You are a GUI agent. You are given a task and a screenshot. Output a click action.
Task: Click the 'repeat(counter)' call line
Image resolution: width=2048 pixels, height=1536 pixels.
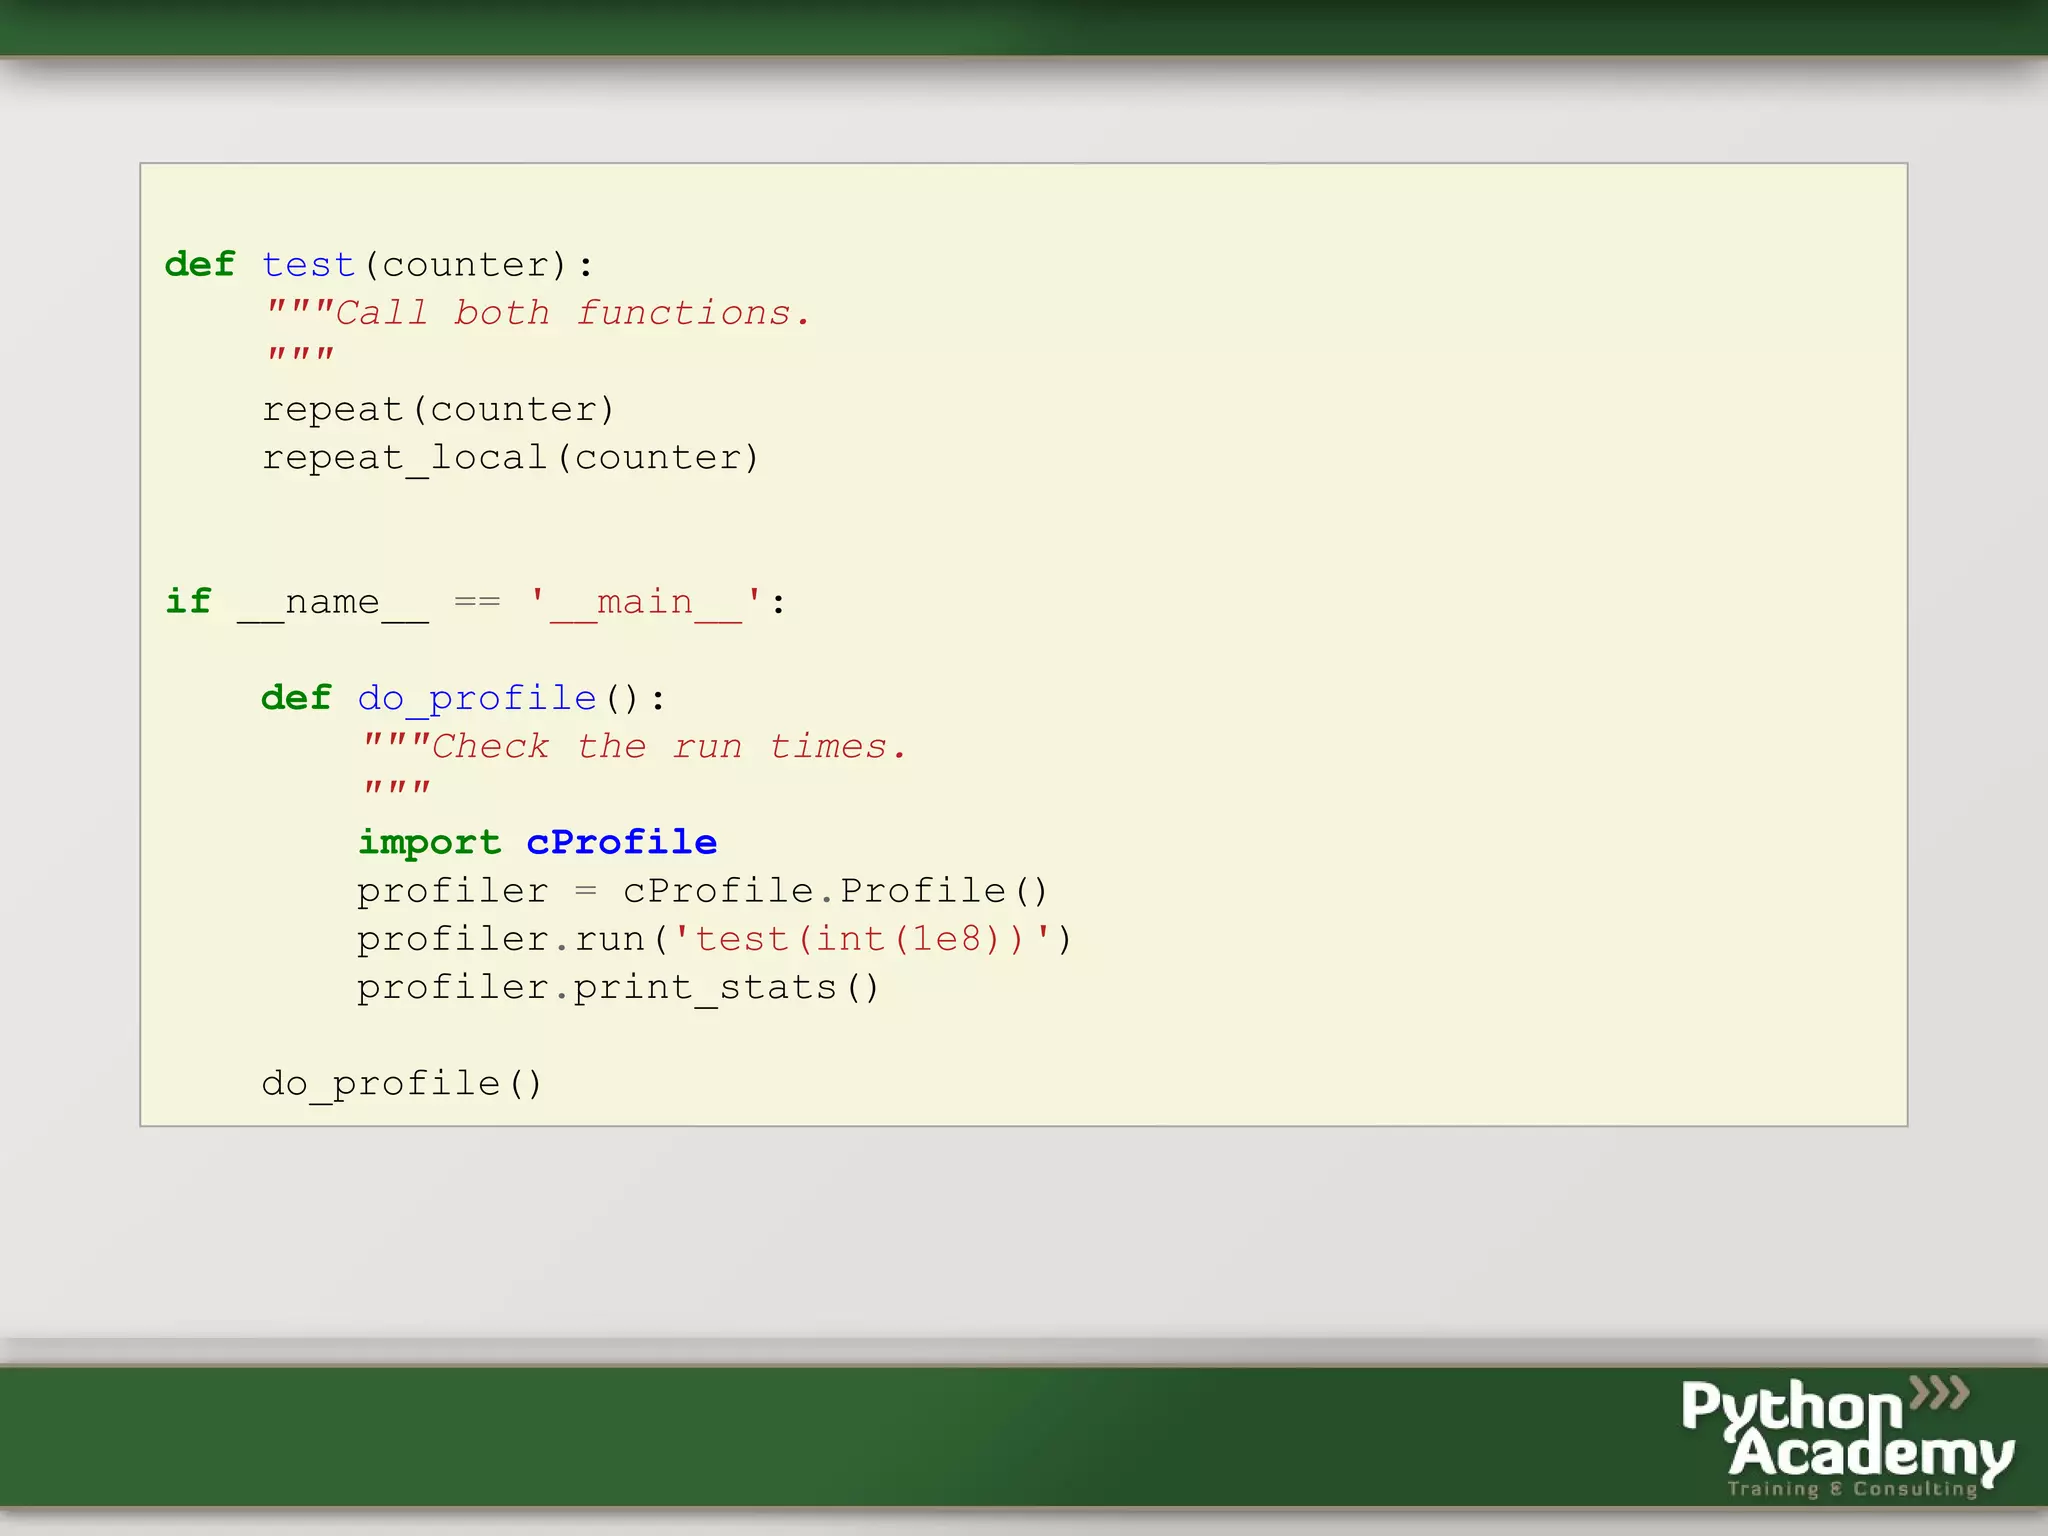[438, 409]
